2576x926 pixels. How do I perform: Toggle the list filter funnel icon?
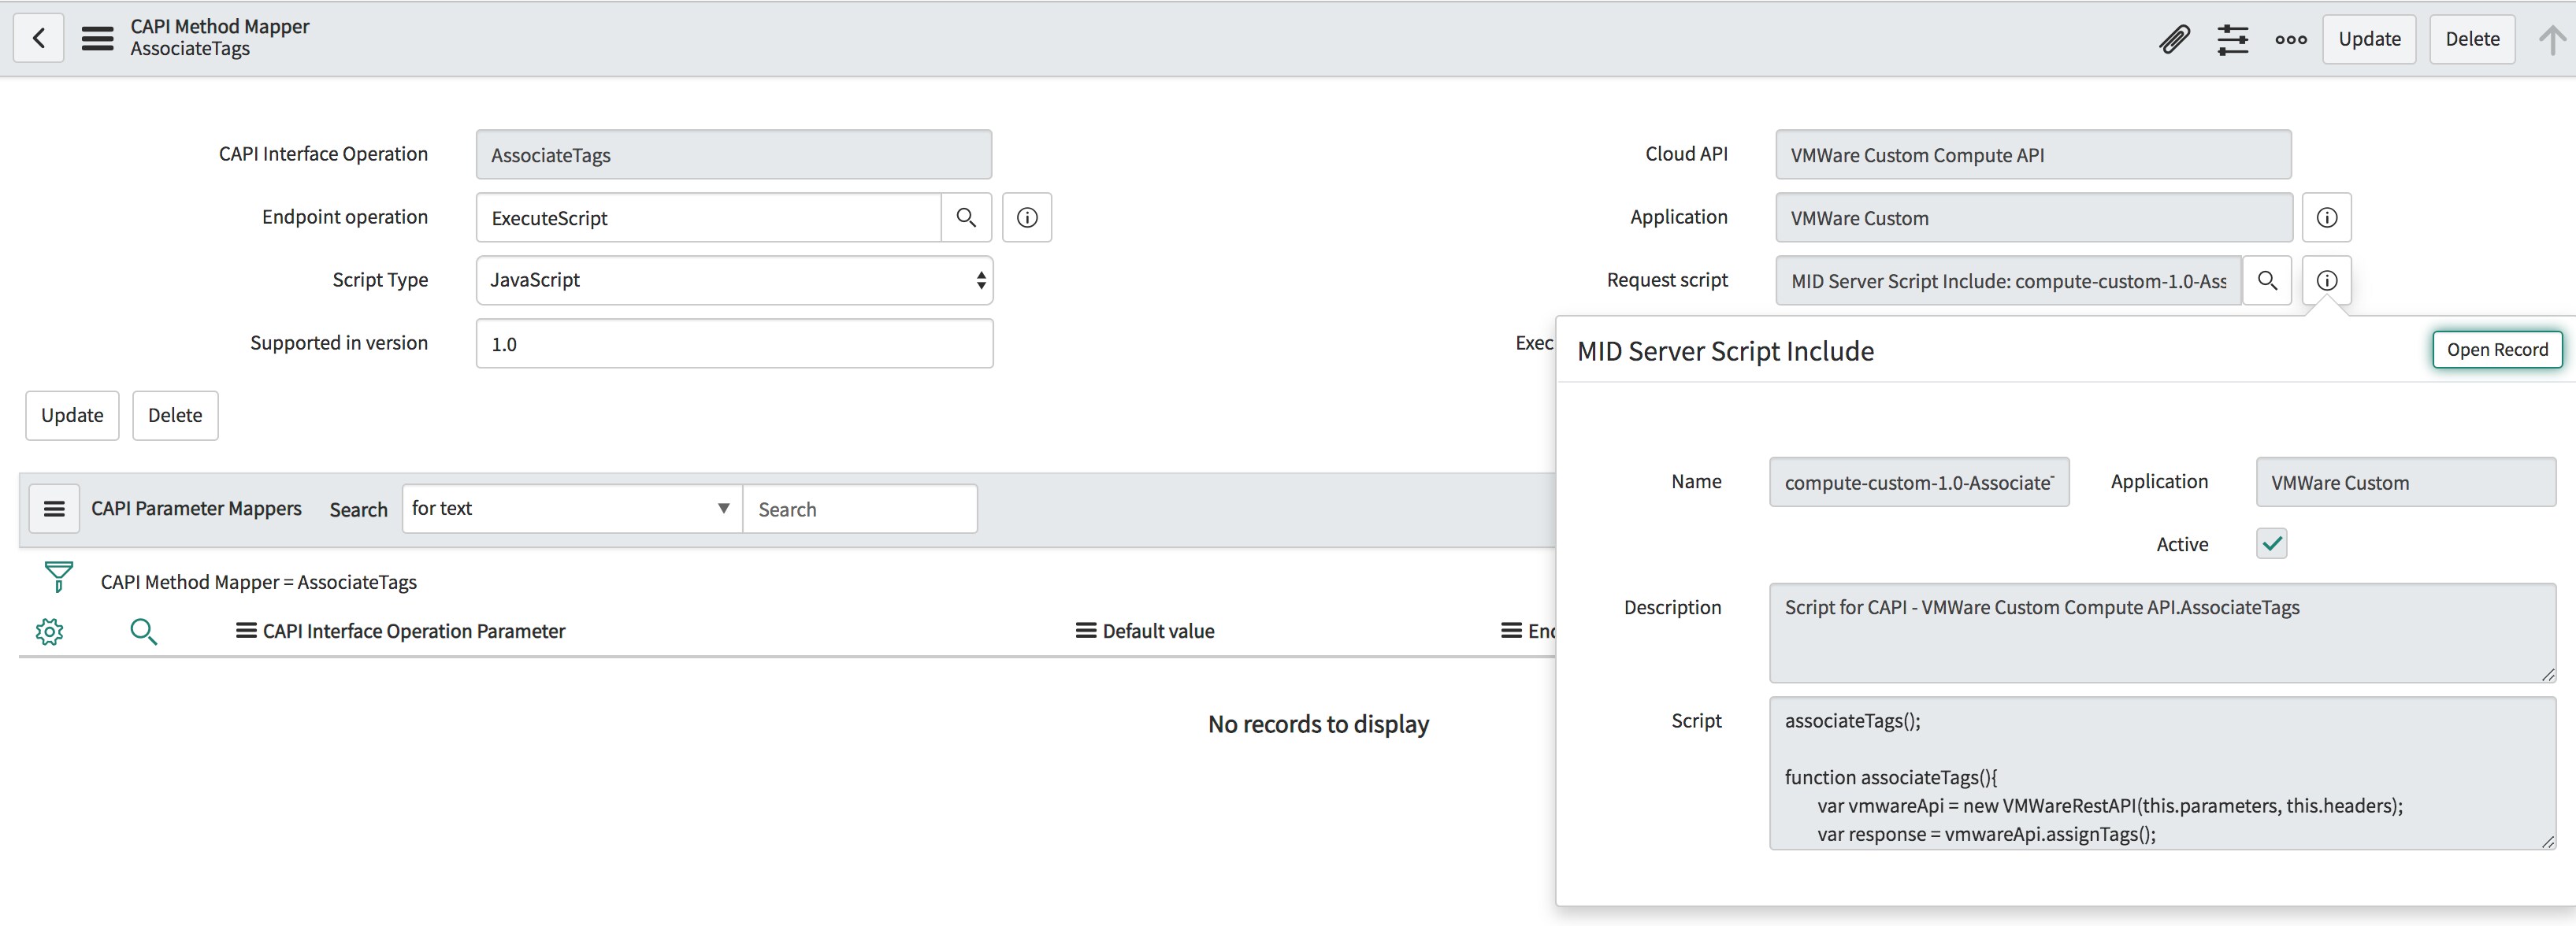[59, 577]
